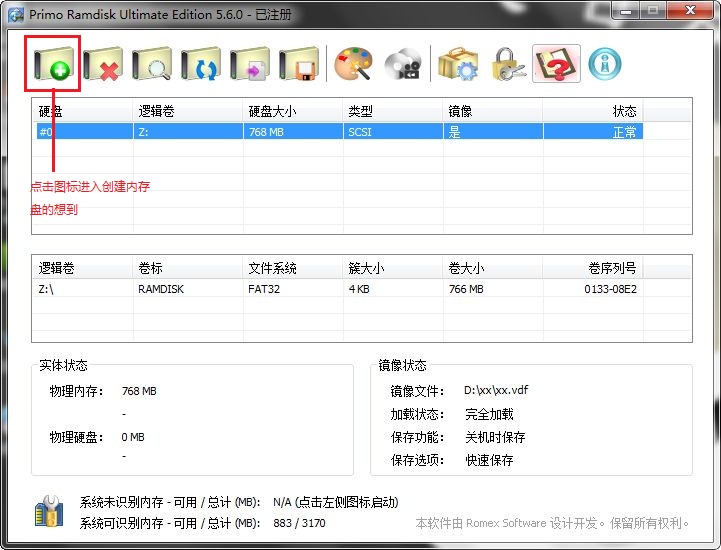Click the 类型 column header
The image size is (721, 550).
(x=393, y=111)
